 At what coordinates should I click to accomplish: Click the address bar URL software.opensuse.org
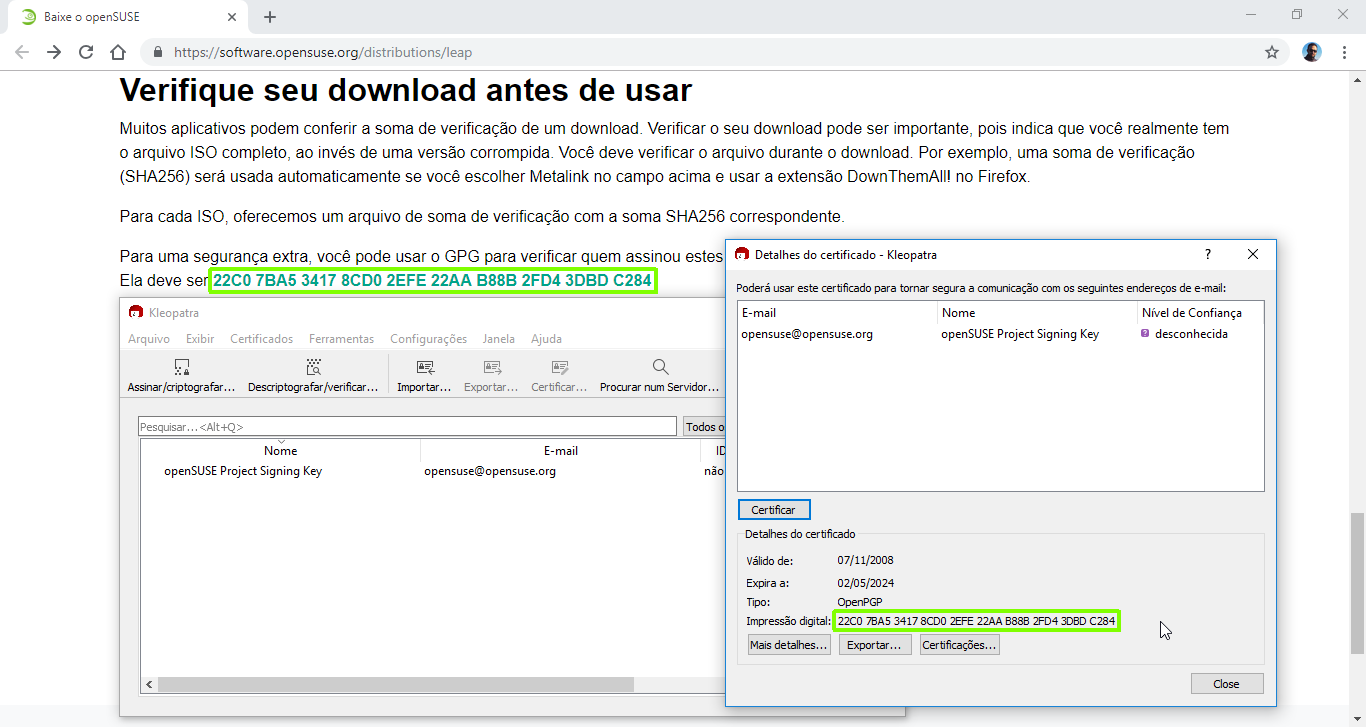(x=323, y=52)
